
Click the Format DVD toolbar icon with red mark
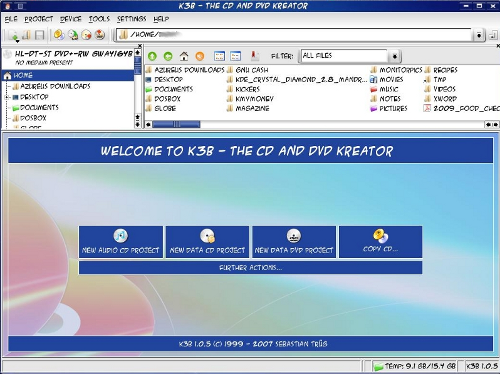click(86, 35)
